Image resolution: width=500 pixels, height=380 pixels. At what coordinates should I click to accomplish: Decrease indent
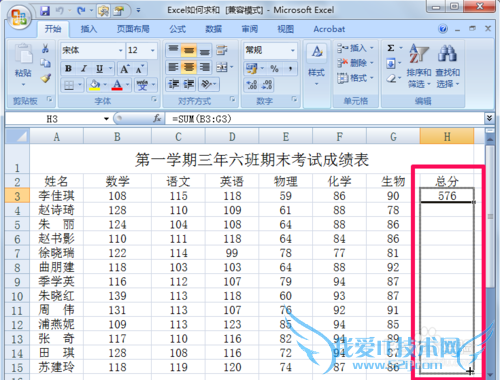coord(174,84)
